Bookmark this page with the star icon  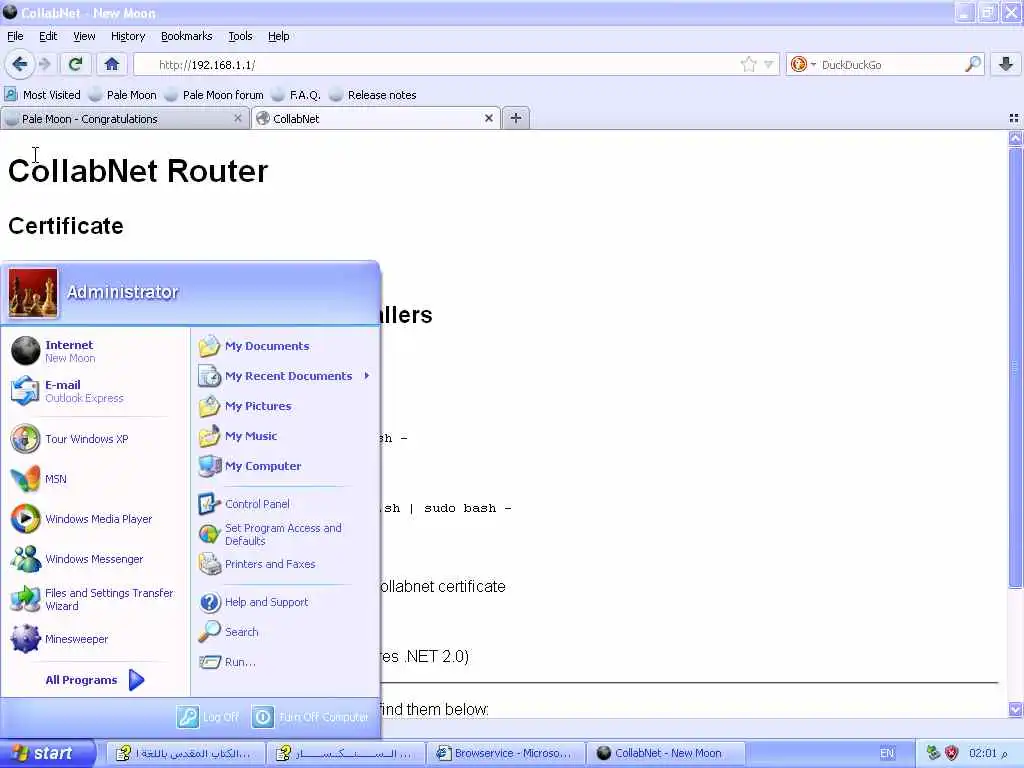coord(748,64)
